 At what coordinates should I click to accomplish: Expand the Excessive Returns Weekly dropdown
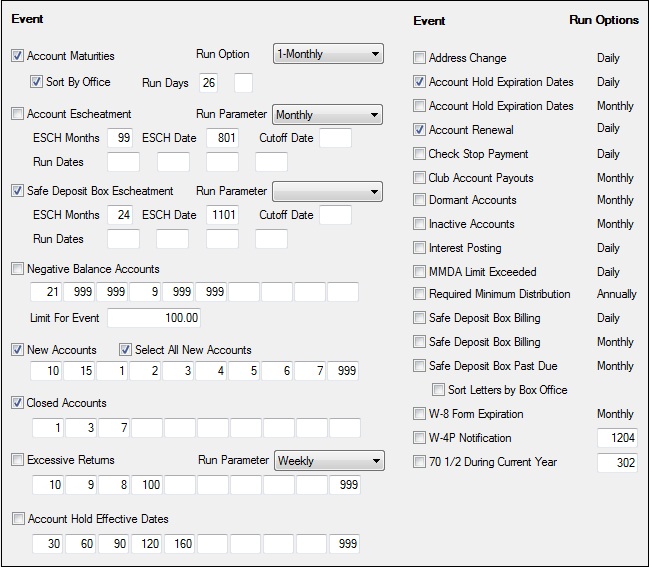click(328, 461)
